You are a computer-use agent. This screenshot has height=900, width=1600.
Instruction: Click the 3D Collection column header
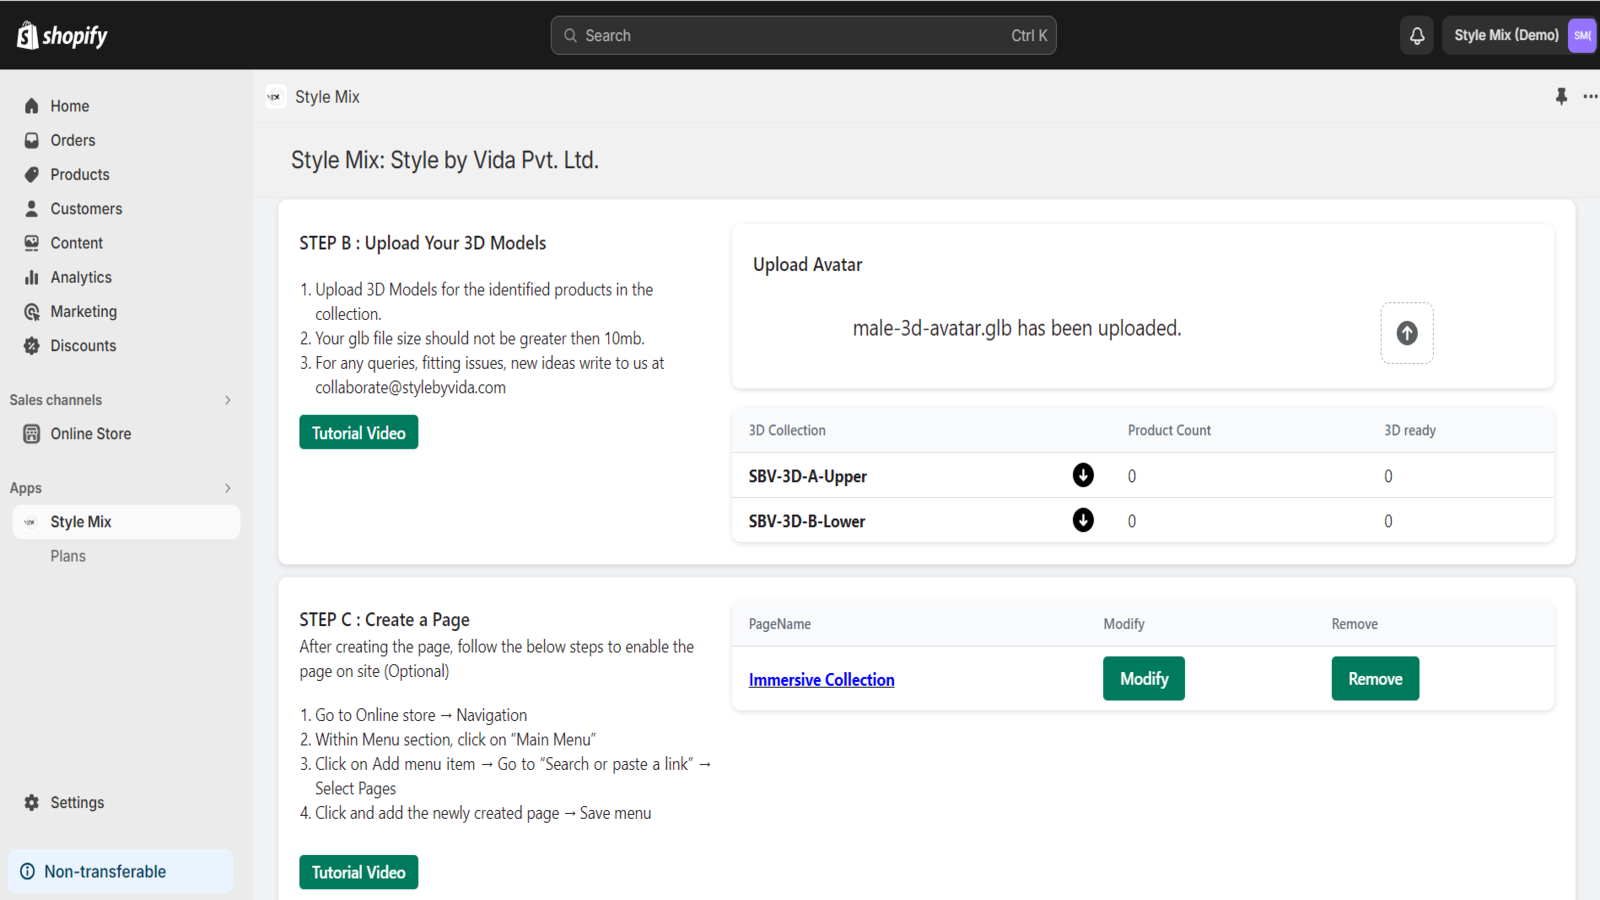pos(787,431)
